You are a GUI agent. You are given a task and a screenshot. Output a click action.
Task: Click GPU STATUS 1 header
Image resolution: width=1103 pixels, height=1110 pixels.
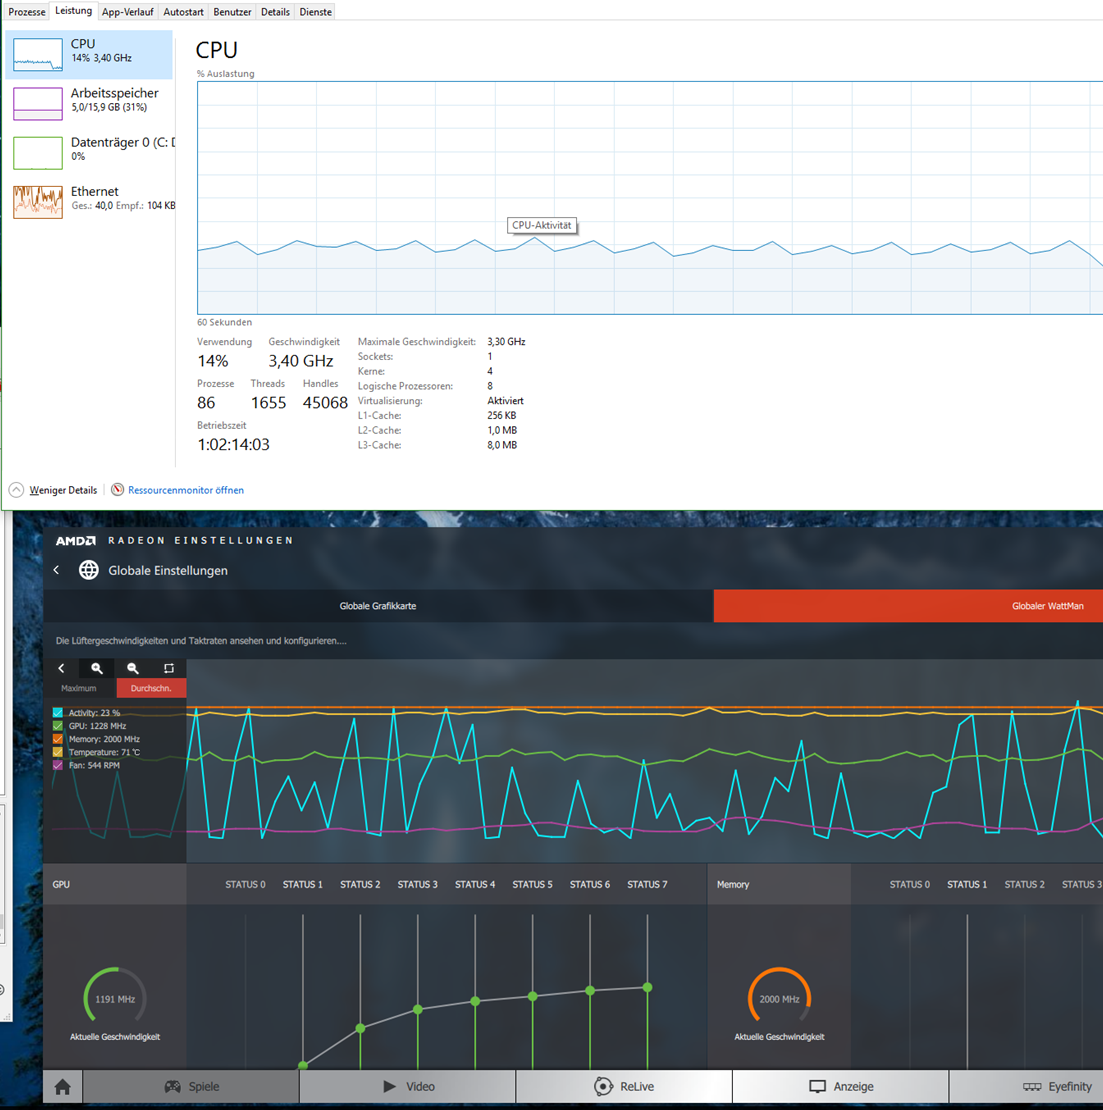pyautogui.click(x=303, y=884)
